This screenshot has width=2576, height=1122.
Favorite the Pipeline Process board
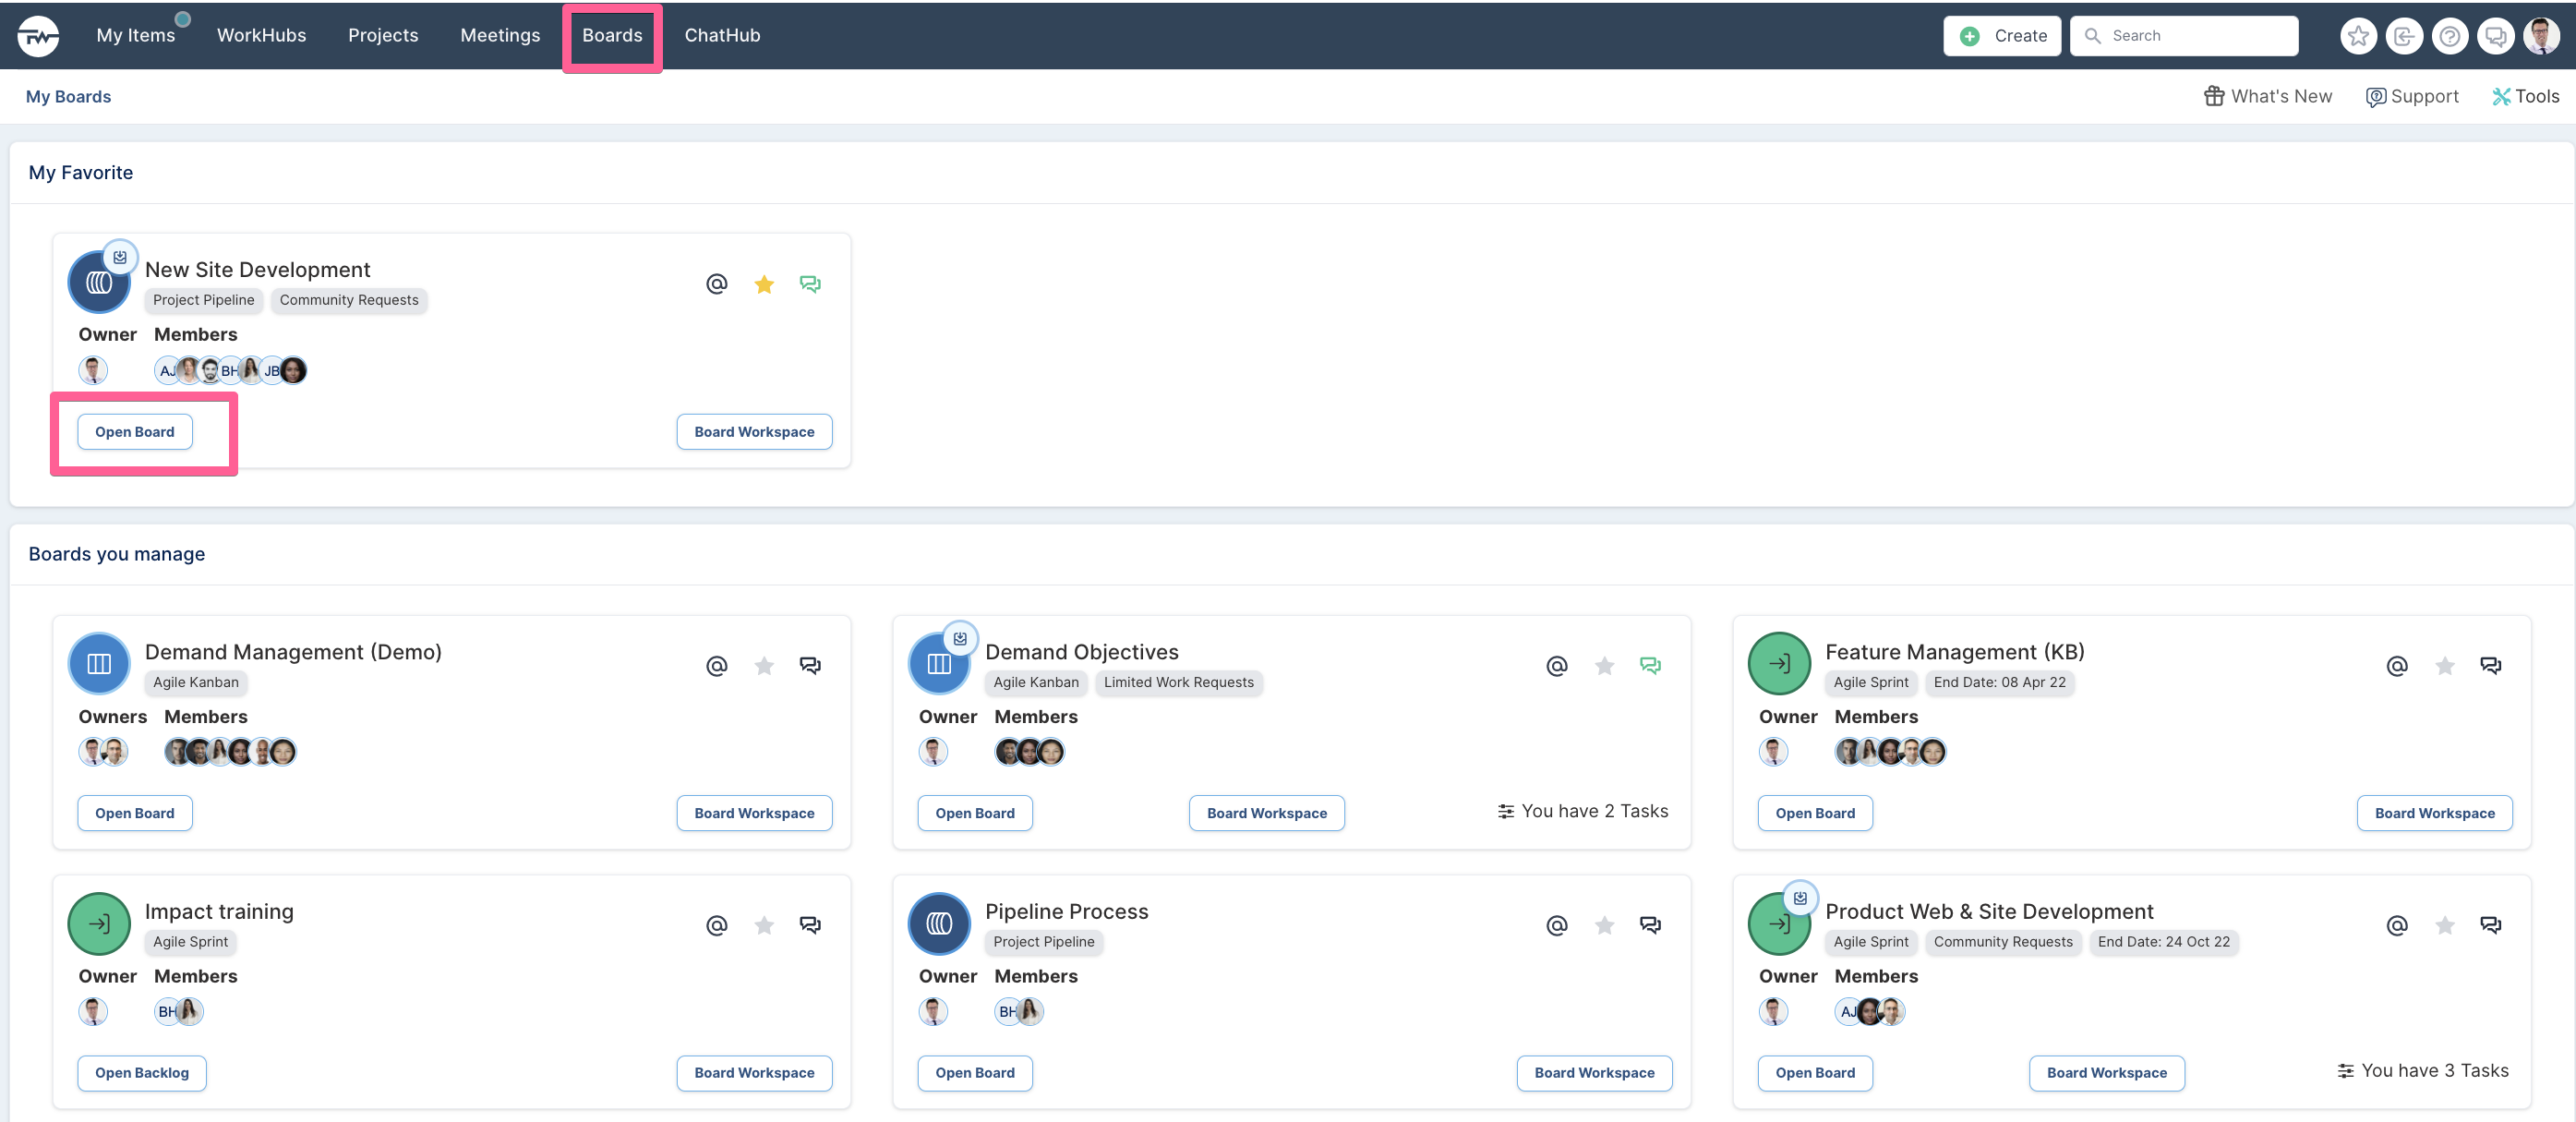click(1604, 926)
